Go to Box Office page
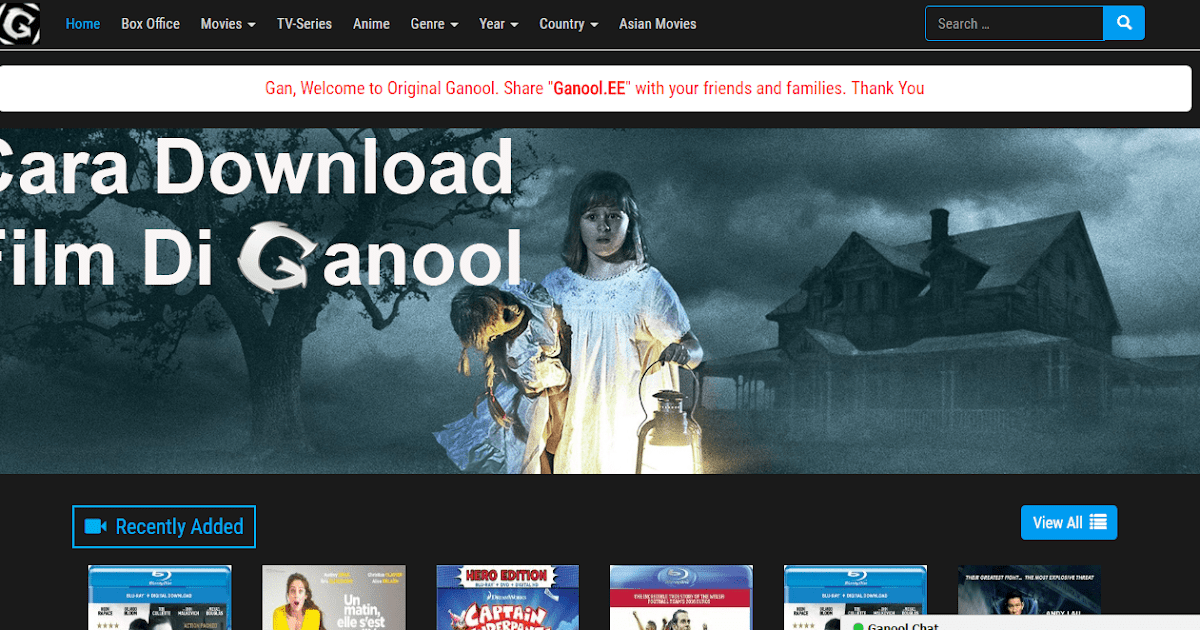The width and height of the screenshot is (1200, 630). point(151,24)
